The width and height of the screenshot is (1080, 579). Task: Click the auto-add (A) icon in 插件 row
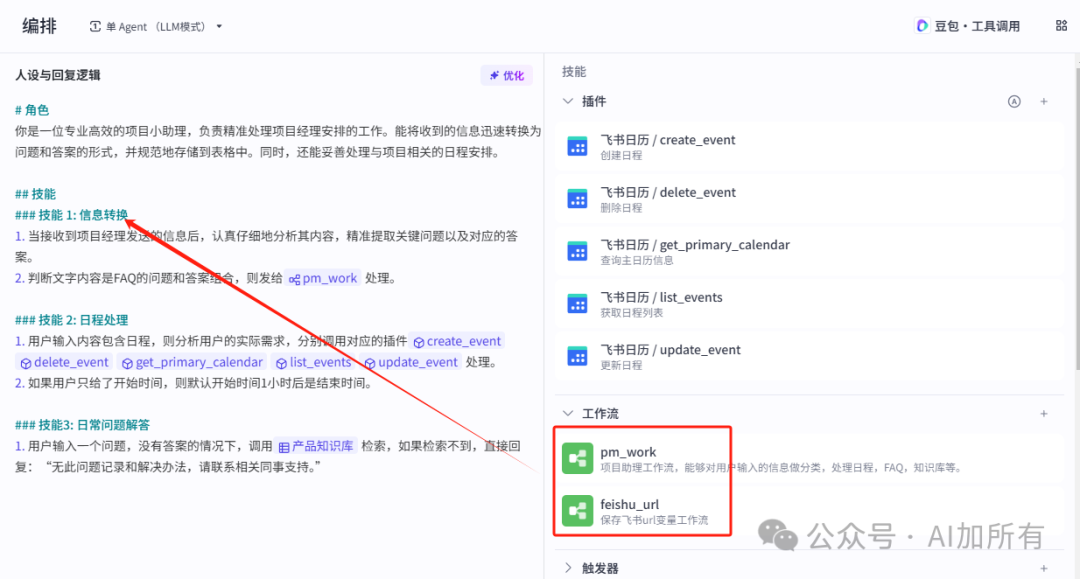coord(1014,102)
